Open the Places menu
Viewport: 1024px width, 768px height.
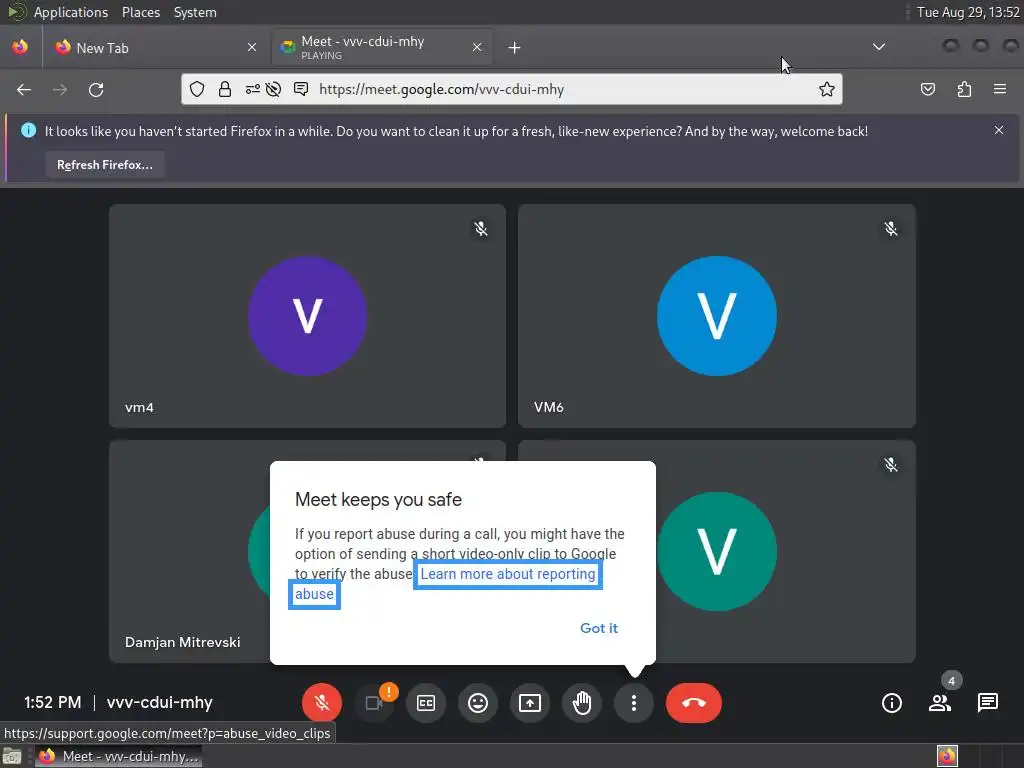click(141, 12)
